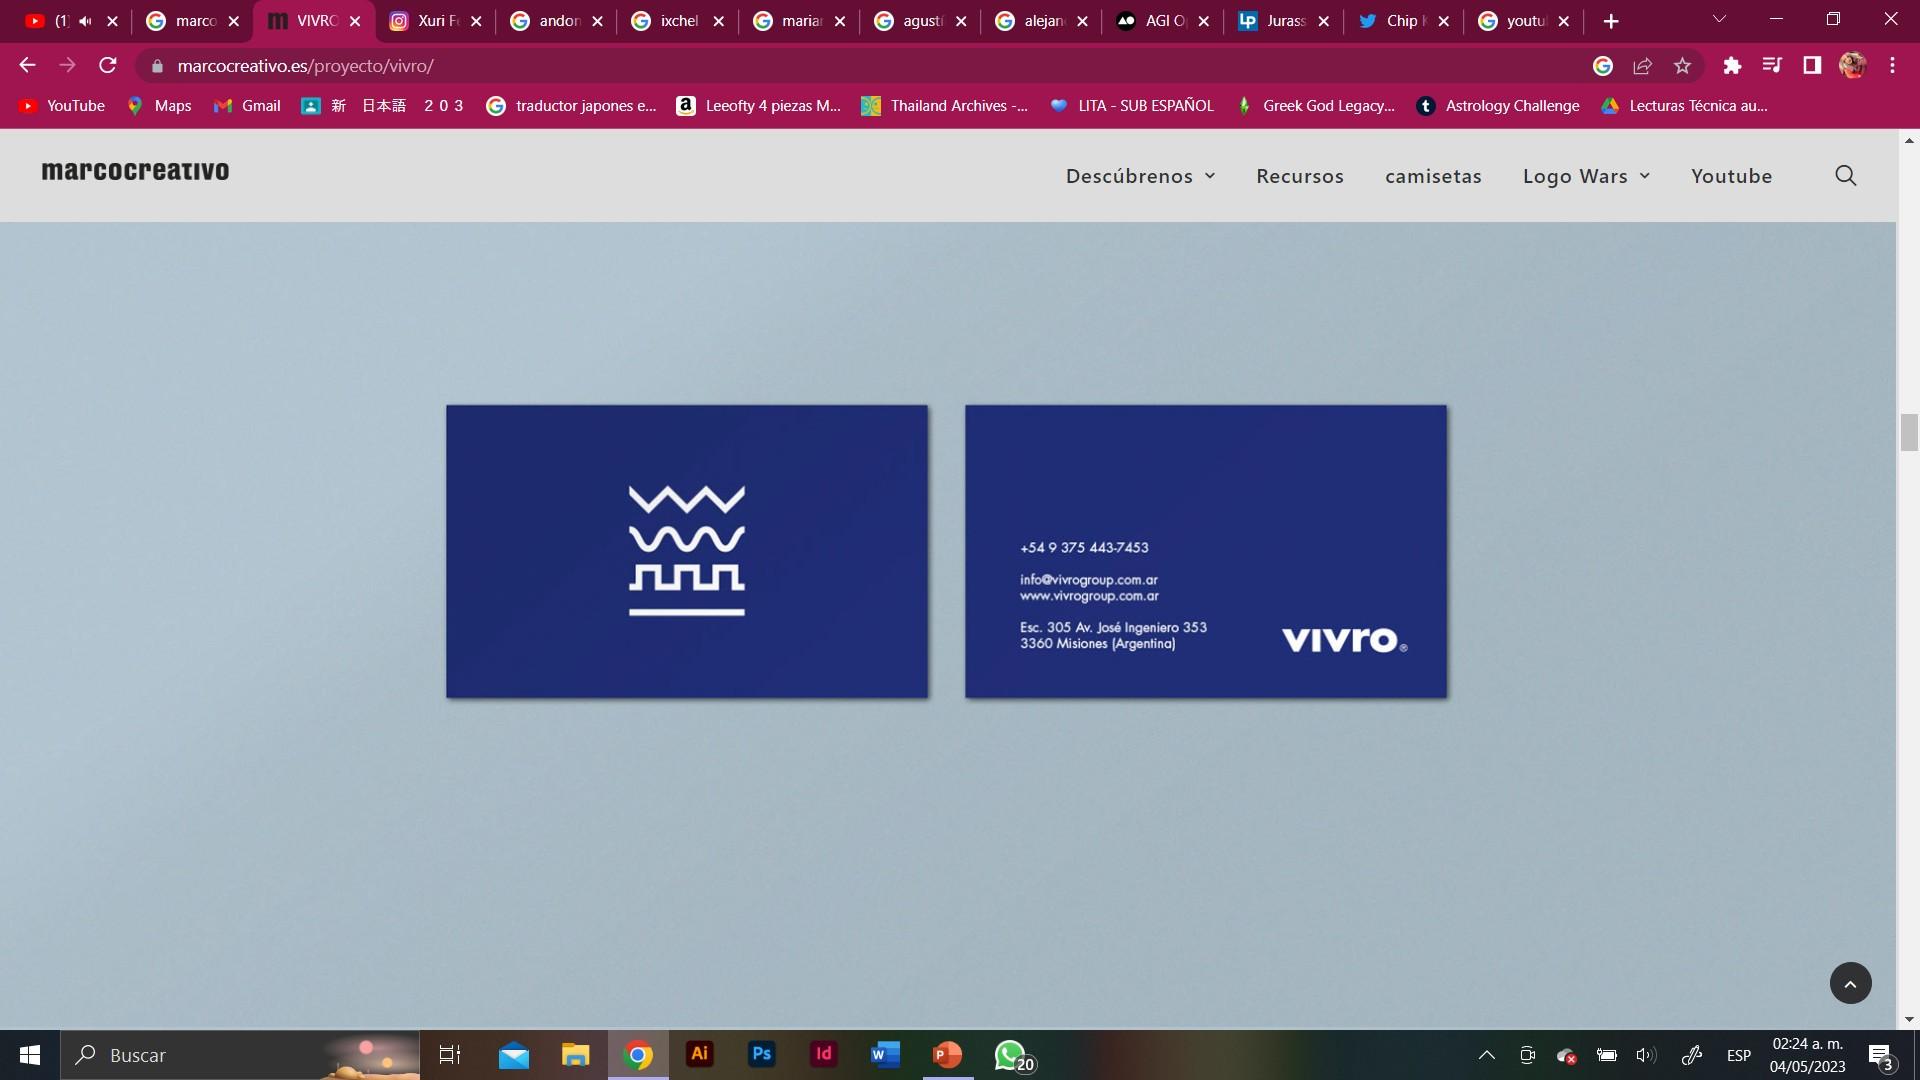Click the scroll-to-top round arrow button
1920x1080 pixels.
[x=1850, y=984]
